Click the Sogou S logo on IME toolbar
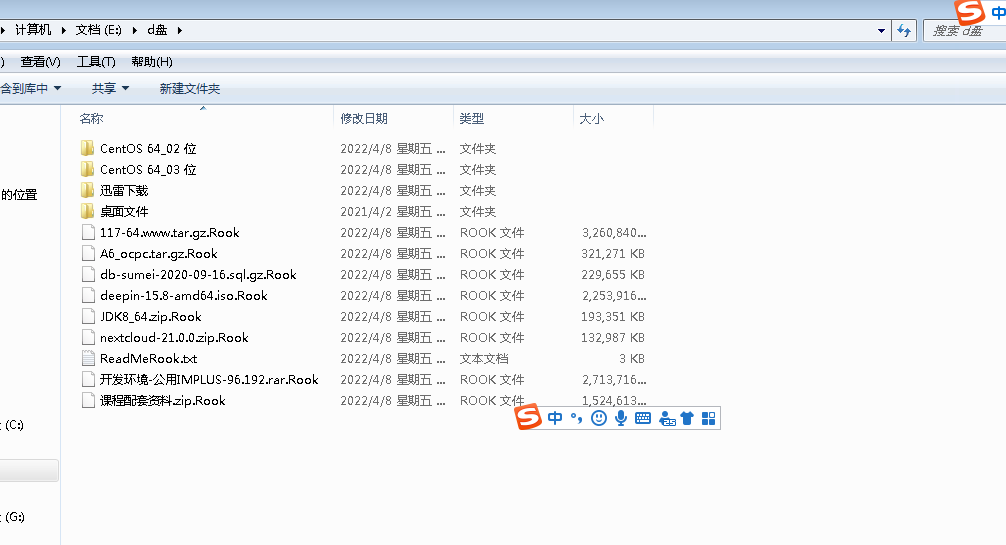Viewport: 1006px width, 545px height. tap(529, 417)
